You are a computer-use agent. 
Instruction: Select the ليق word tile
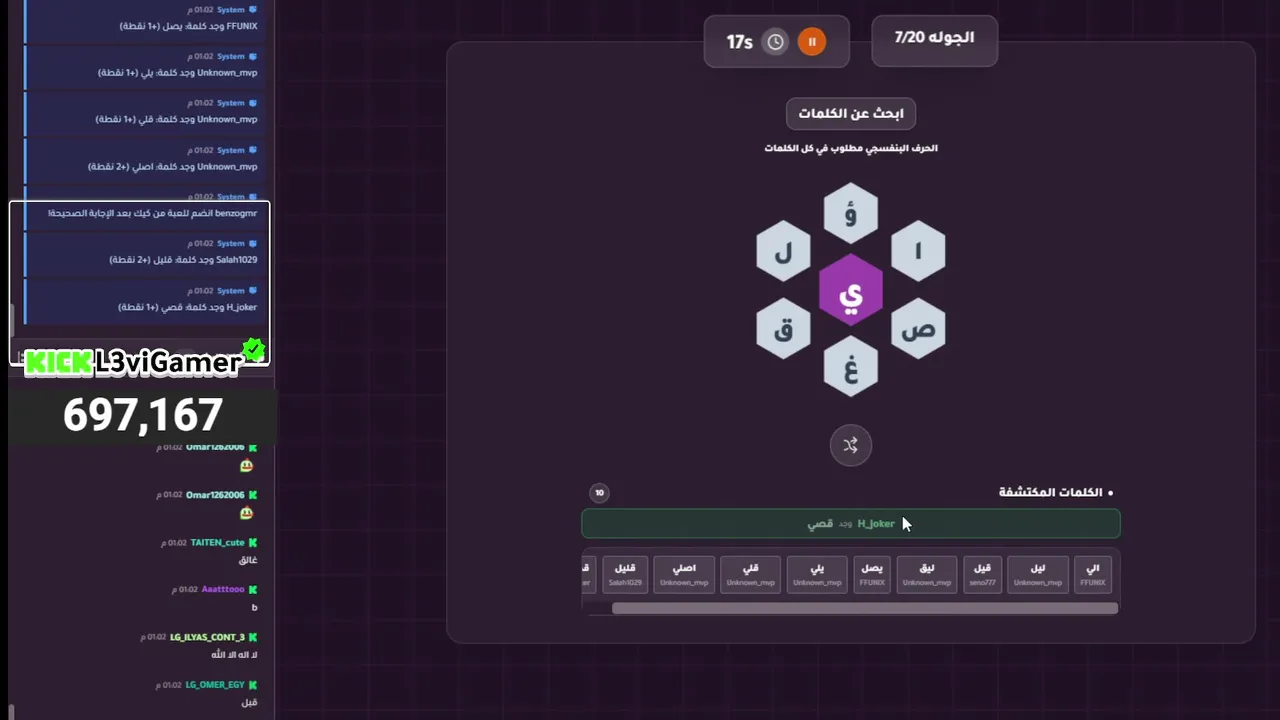click(927, 574)
